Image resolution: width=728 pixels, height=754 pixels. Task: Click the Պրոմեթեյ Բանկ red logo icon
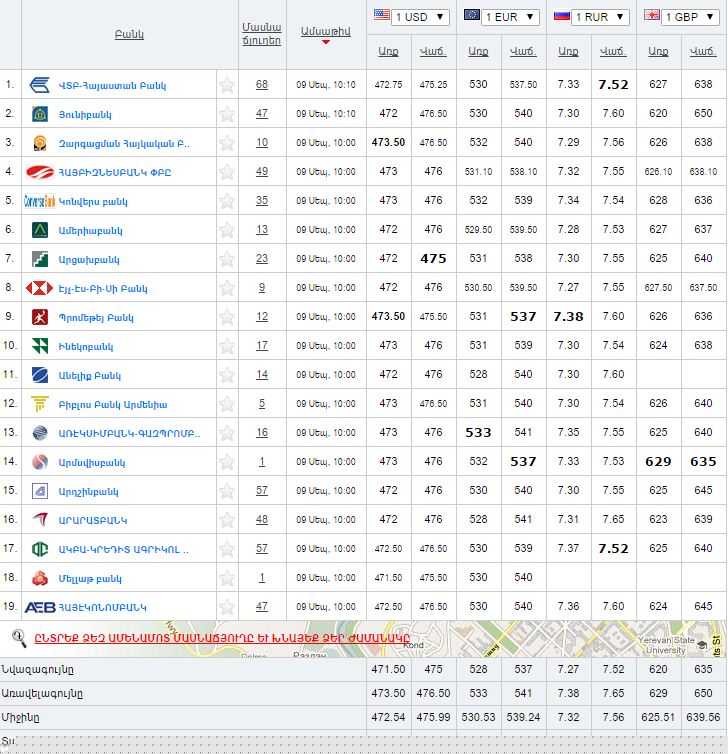(40, 317)
